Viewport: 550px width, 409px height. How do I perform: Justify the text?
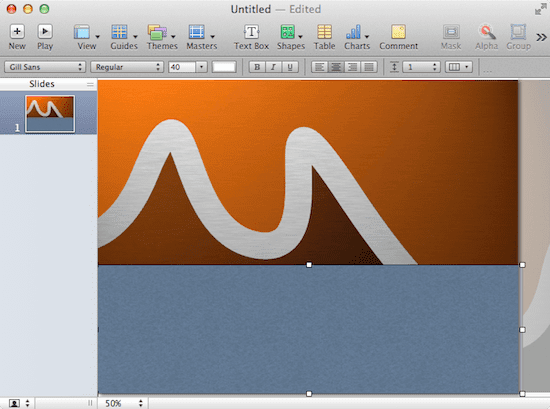click(369, 67)
